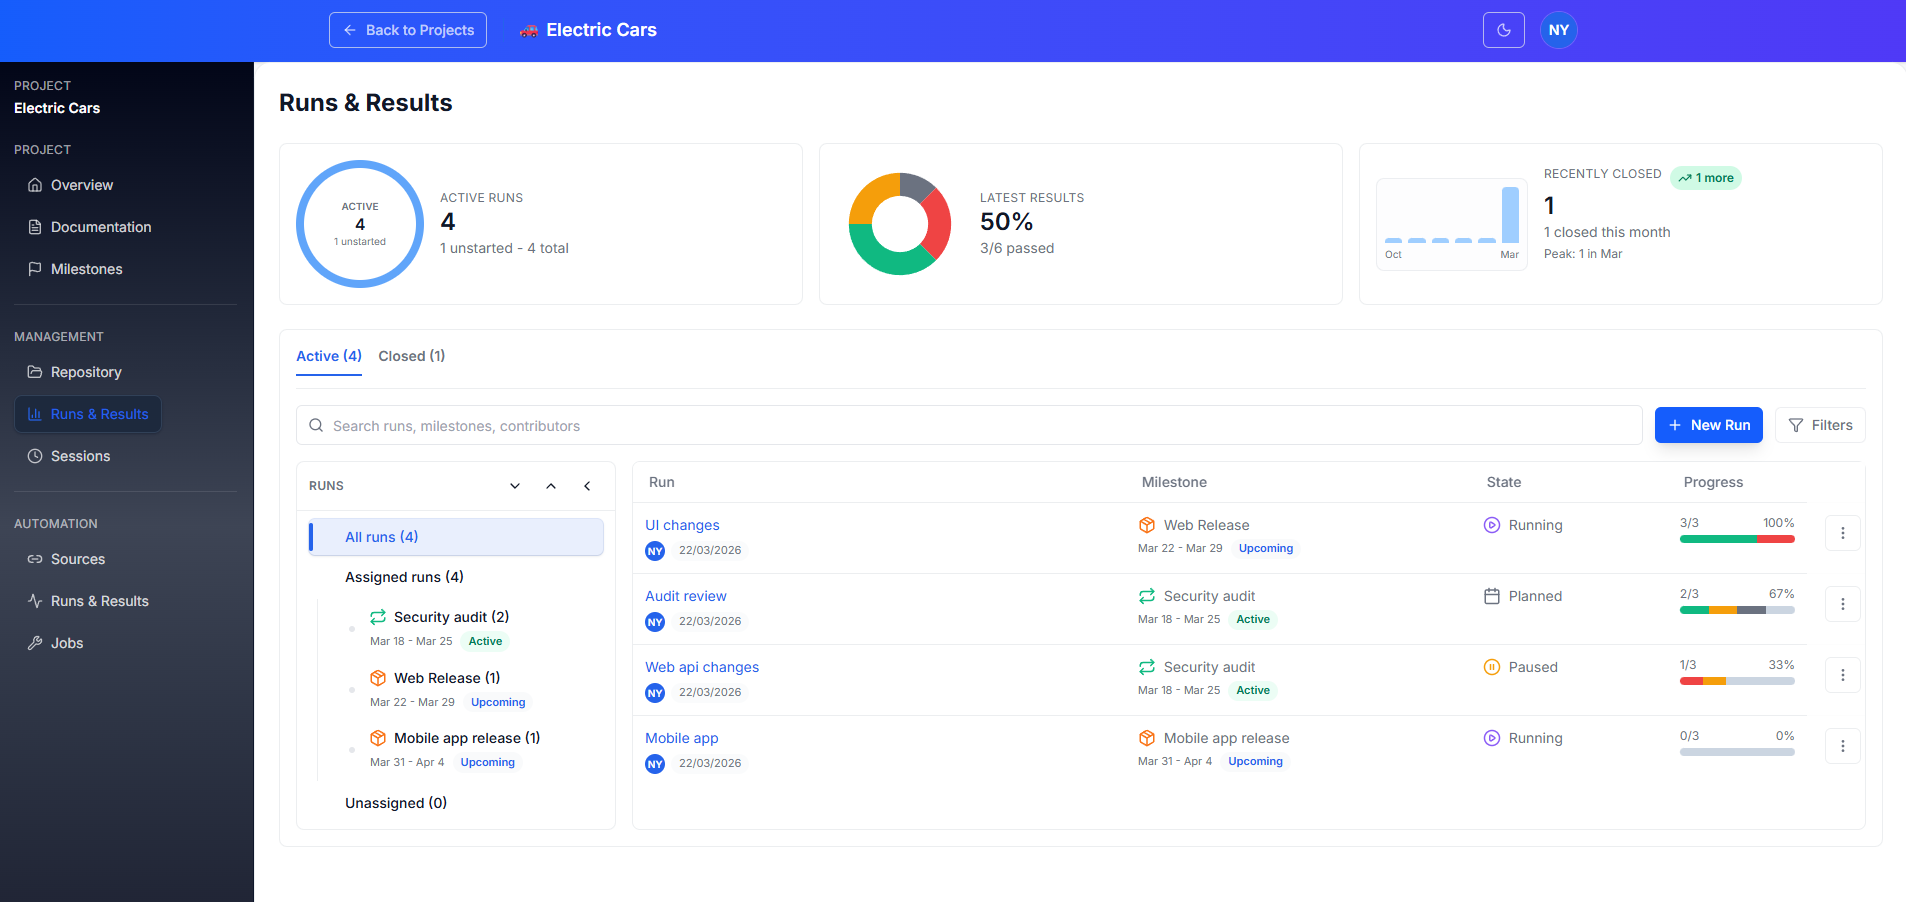Open the NY profile avatar menu
The image size is (1906, 902).
point(1558,30)
